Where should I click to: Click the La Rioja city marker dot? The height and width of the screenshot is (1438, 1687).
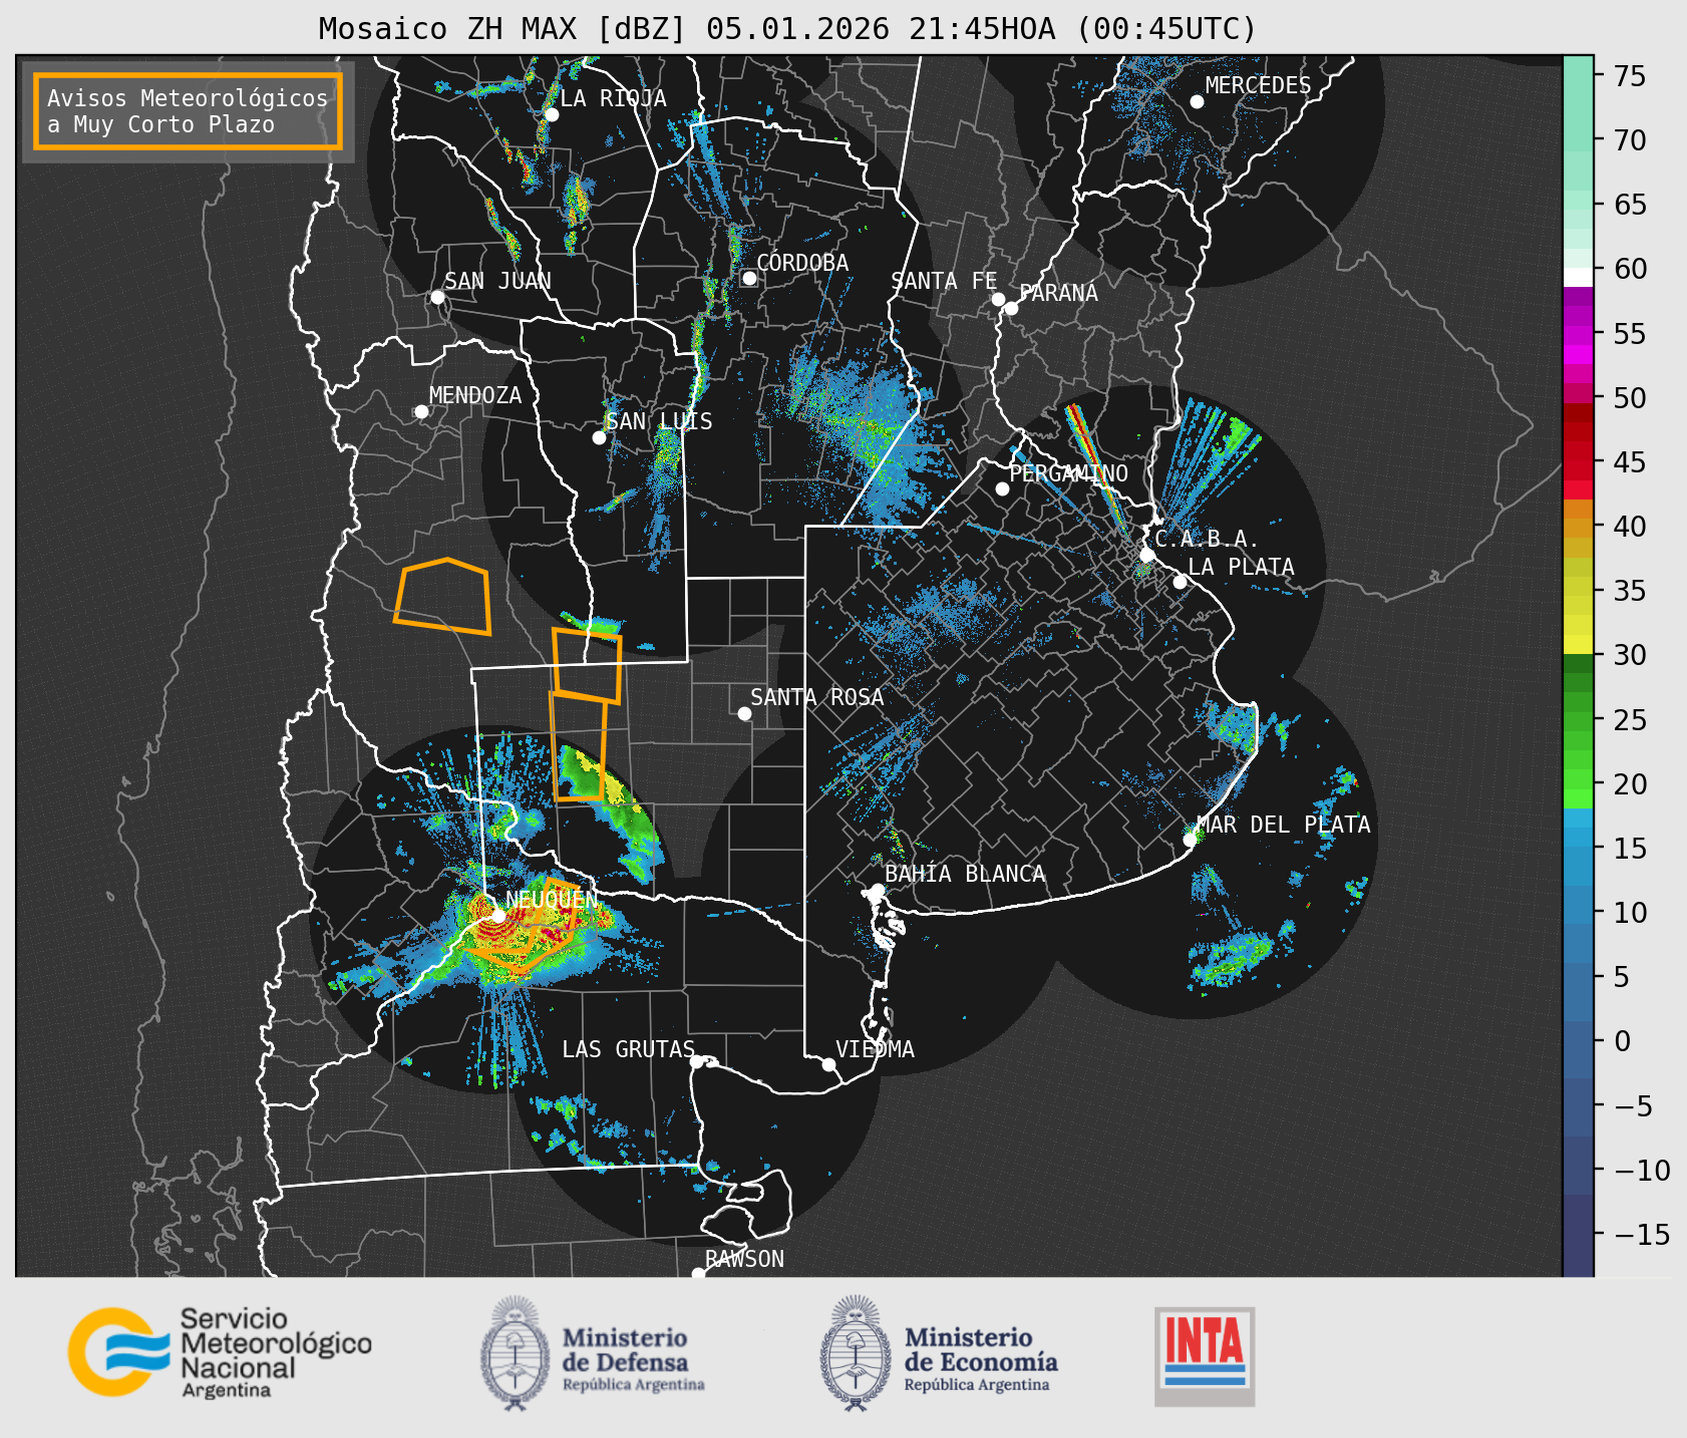point(551,115)
